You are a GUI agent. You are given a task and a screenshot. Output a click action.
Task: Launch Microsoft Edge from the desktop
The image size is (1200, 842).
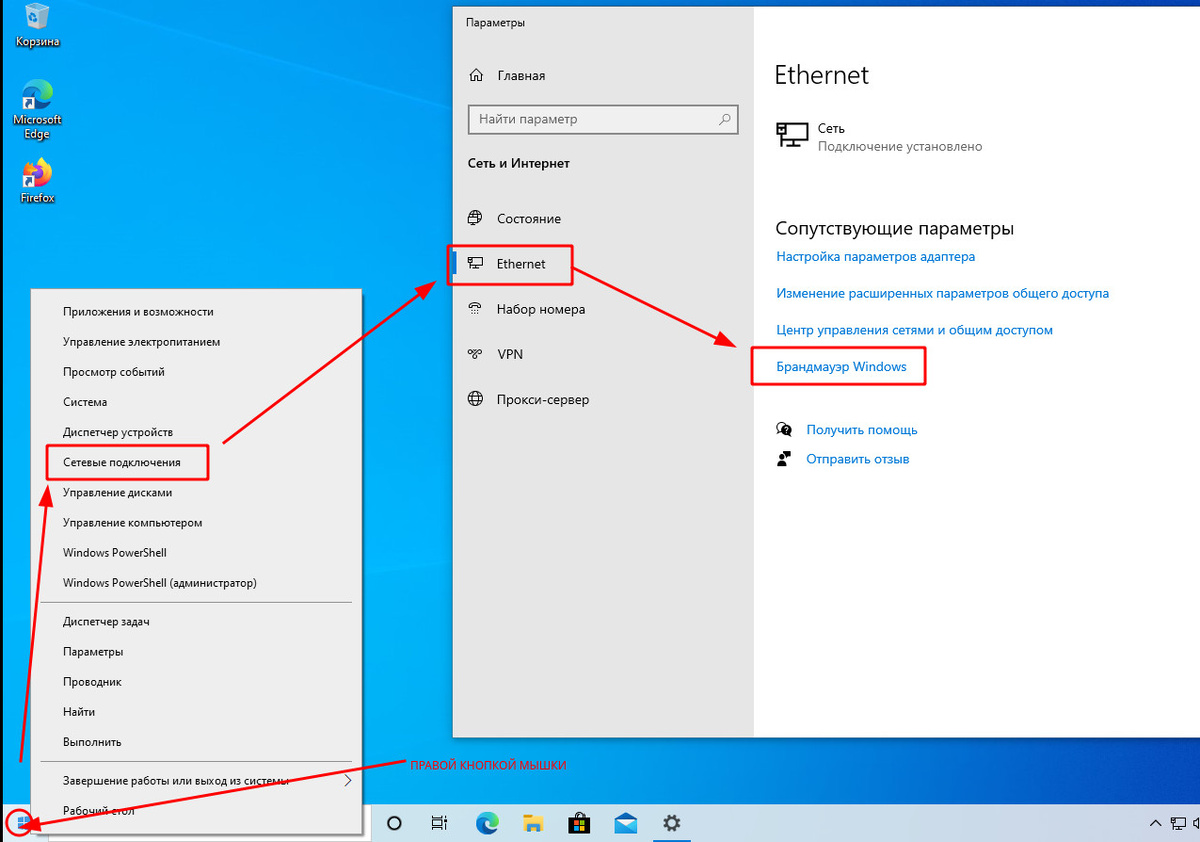point(37,108)
